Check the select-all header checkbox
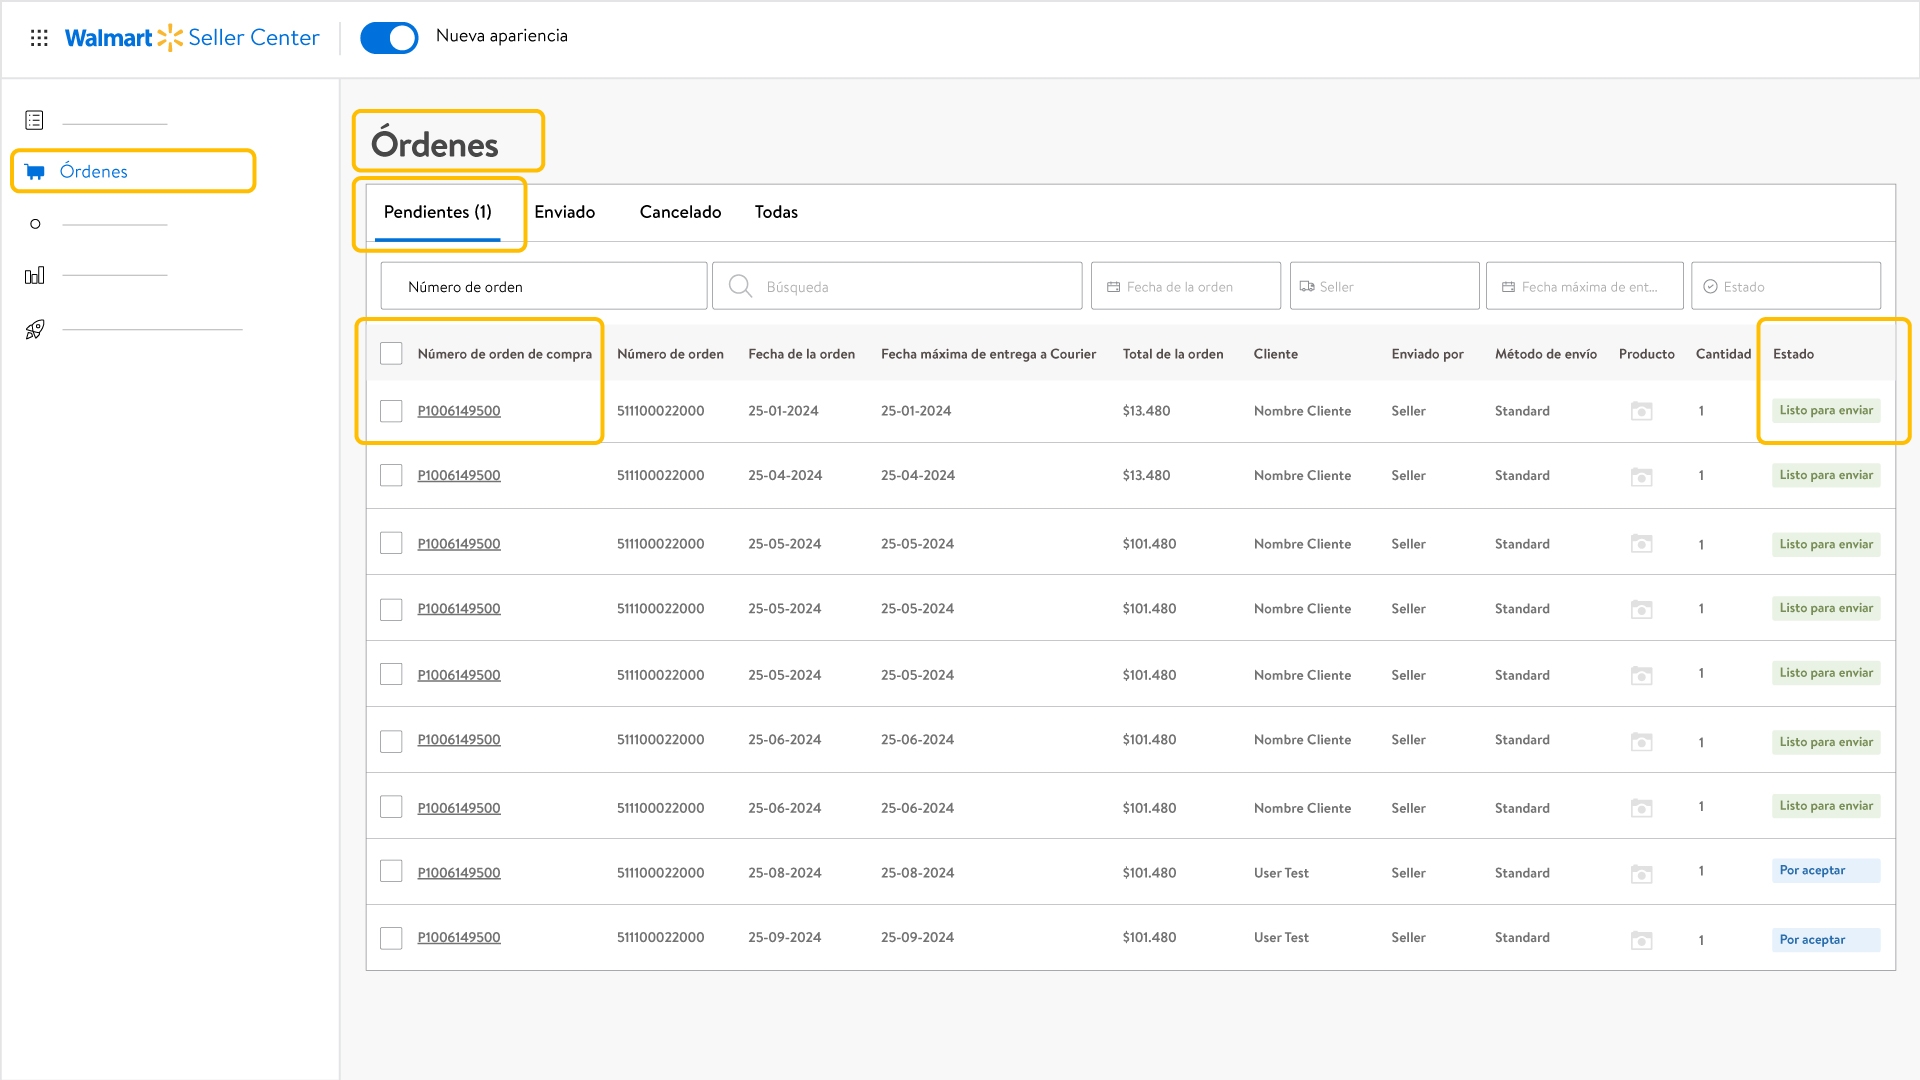 tap(391, 353)
